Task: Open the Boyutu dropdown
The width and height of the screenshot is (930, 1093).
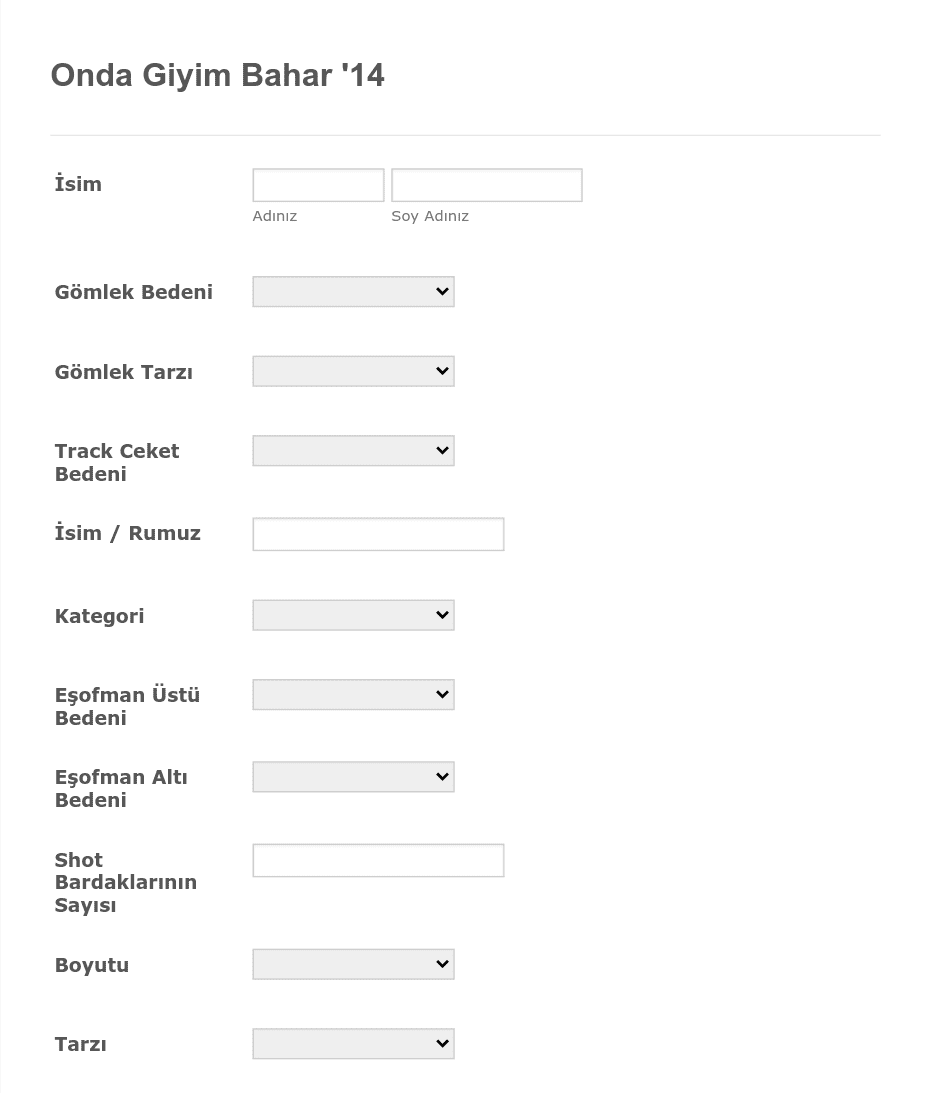Action: click(x=353, y=964)
